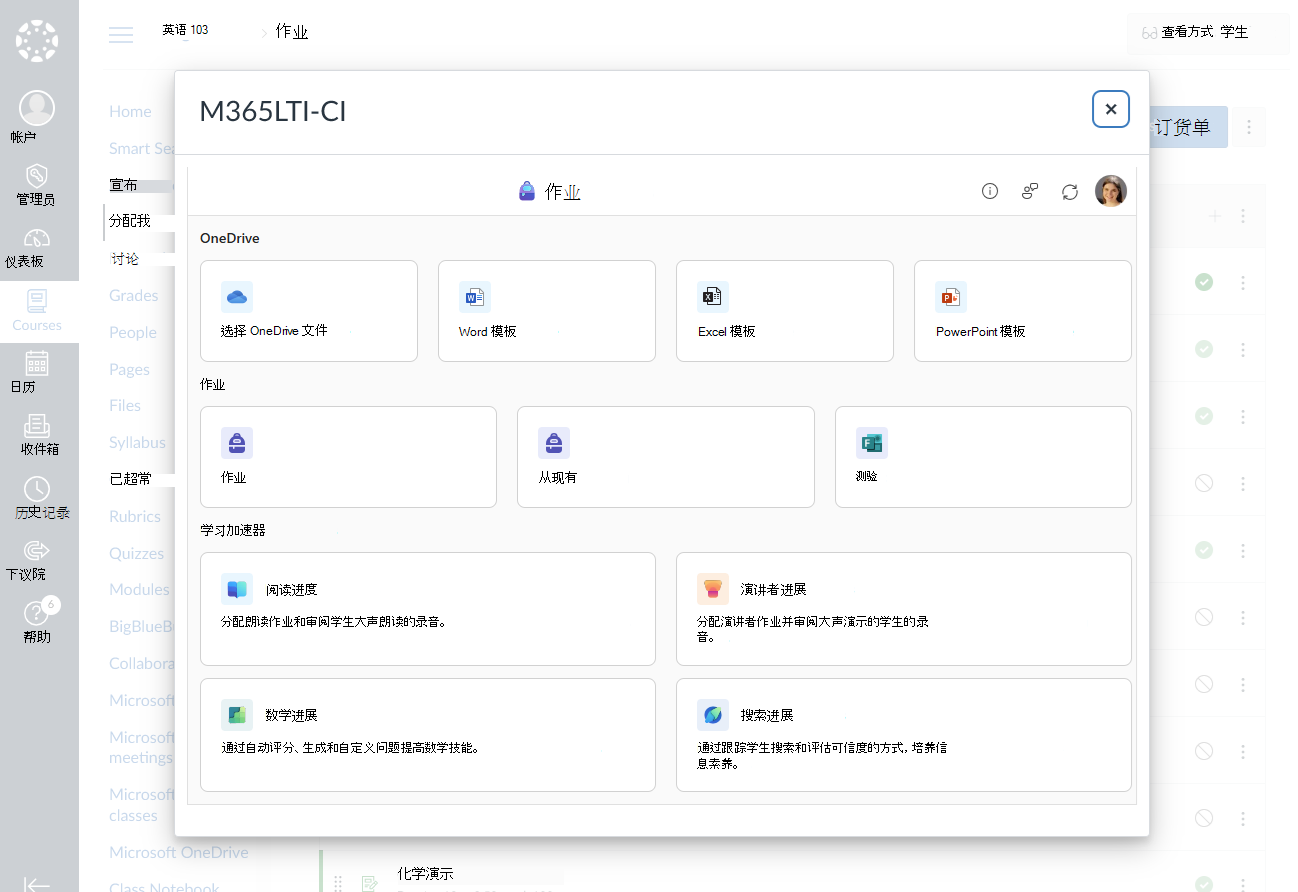Open the 管理员 admin shield icon
1298x892 pixels.
click(x=37, y=175)
